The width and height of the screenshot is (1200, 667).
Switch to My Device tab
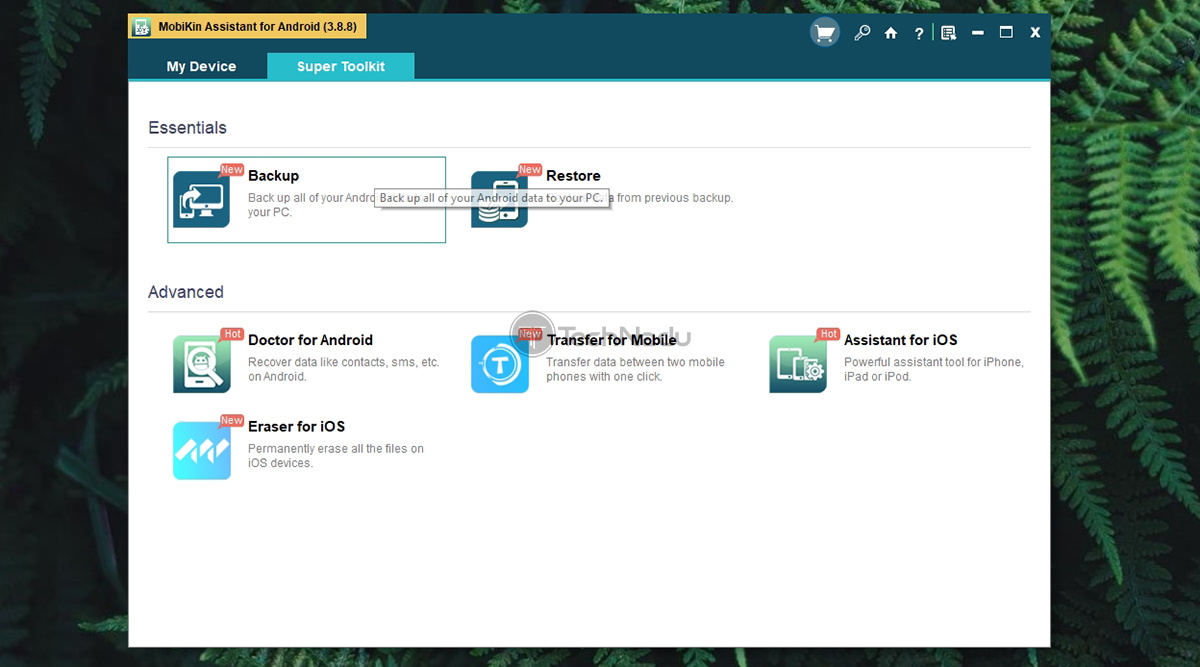click(201, 66)
